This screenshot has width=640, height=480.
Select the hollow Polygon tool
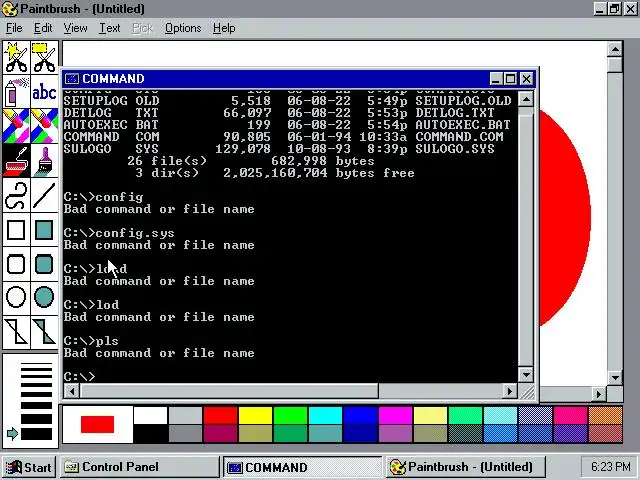(x=16, y=332)
